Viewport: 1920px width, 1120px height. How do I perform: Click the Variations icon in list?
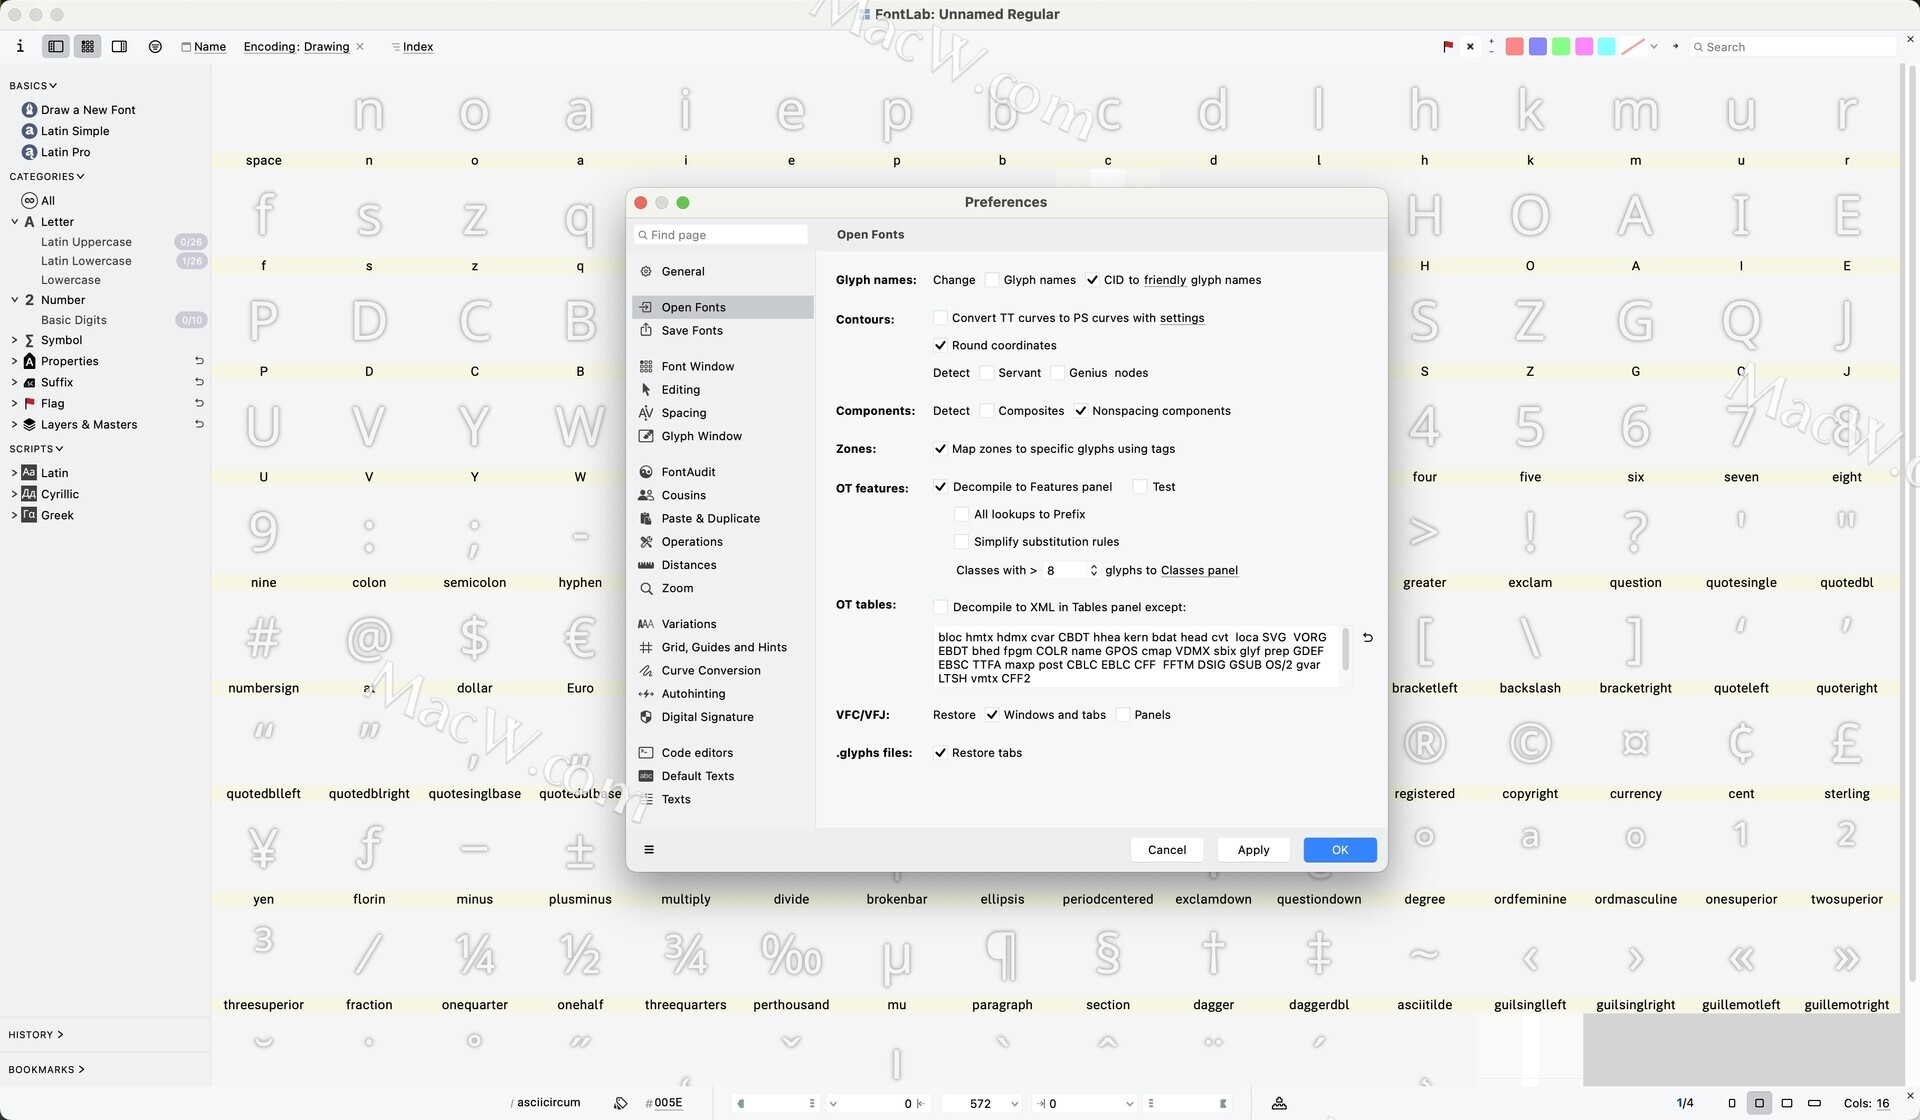pyautogui.click(x=646, y=624)
